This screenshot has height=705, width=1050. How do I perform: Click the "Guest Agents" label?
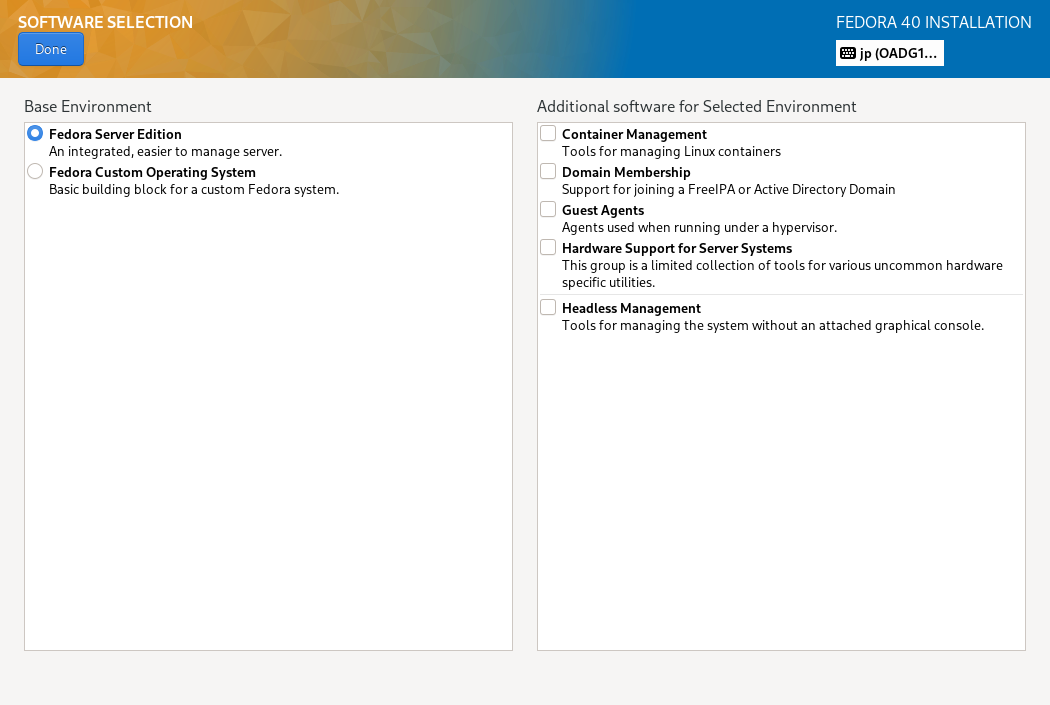603,210
